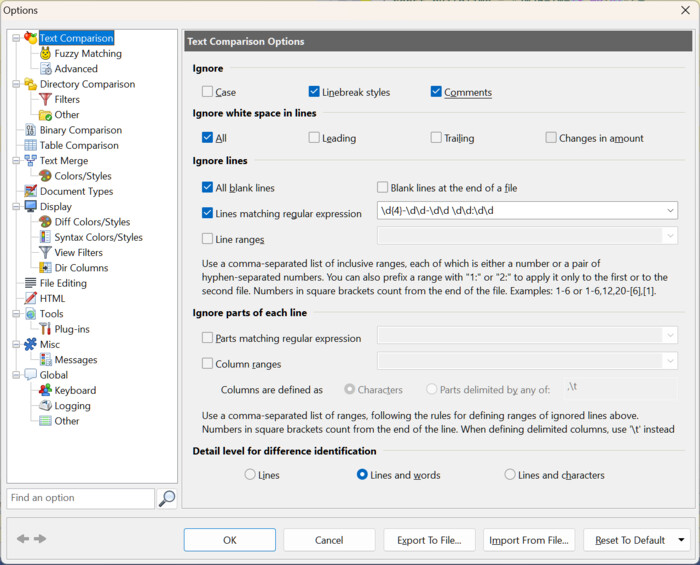
Task: Open the Binary Comparison options page
Action: [x=81, y=130]
